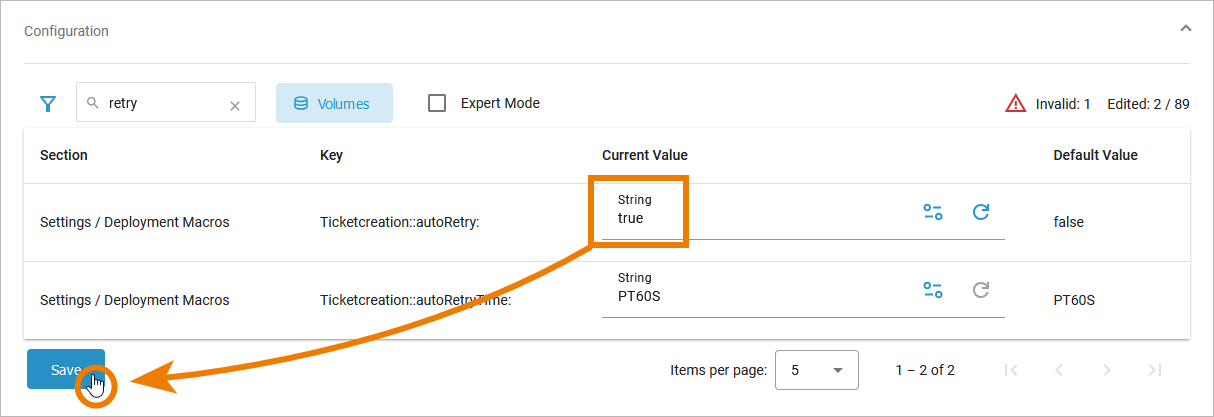Viewport: 1214px width, 417px height.
Task: Reset autoRetry value to default
Action: click(981, 212)
